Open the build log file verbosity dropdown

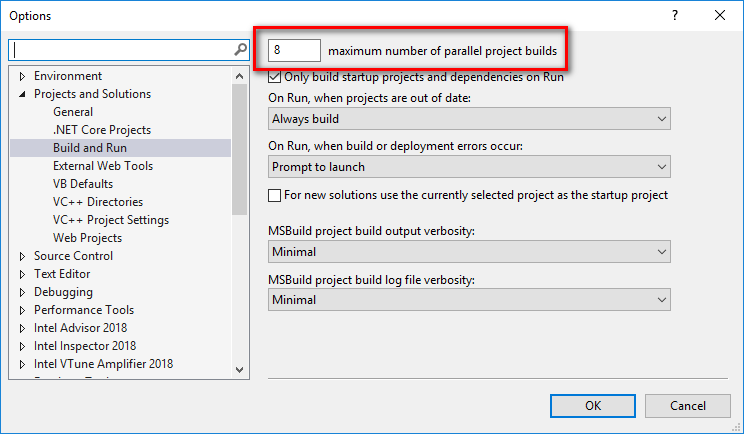469,300
